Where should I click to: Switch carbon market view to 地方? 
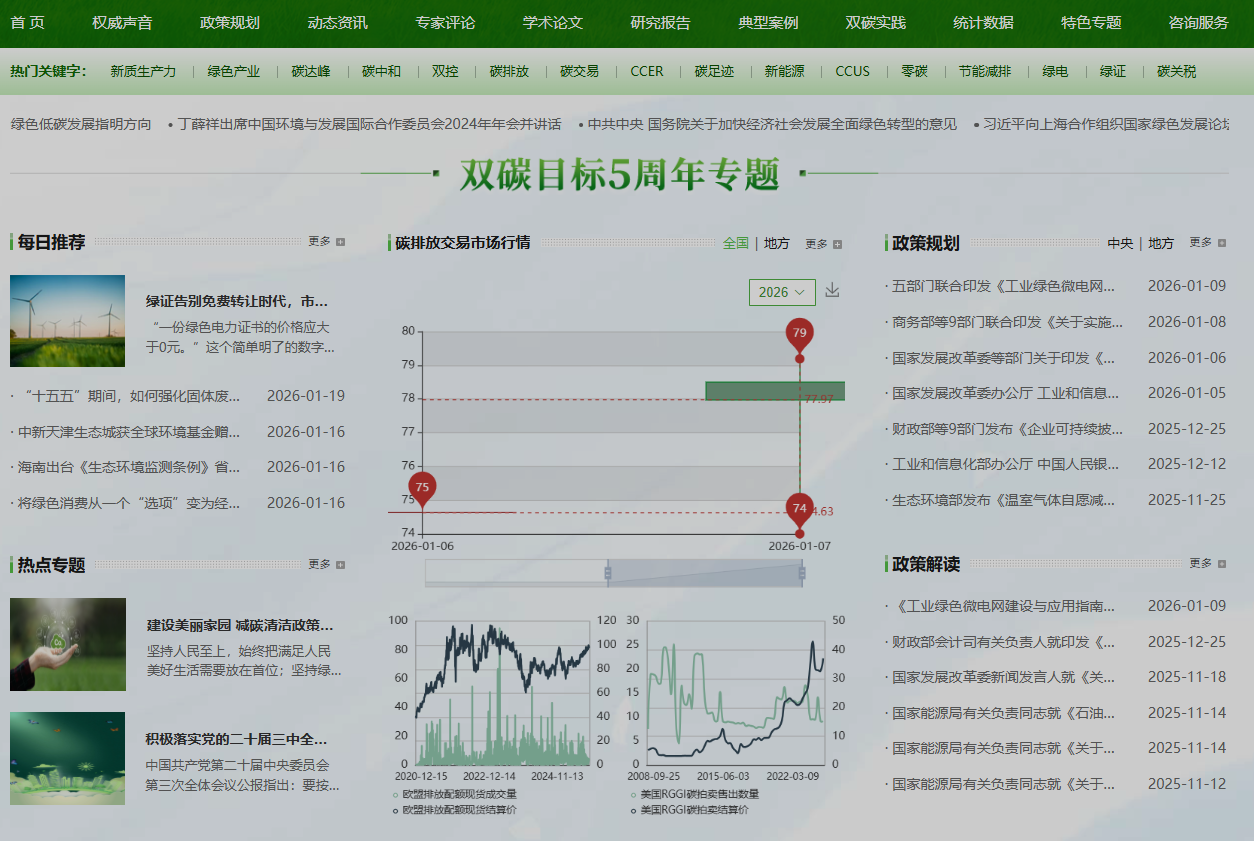pos(776,242)
